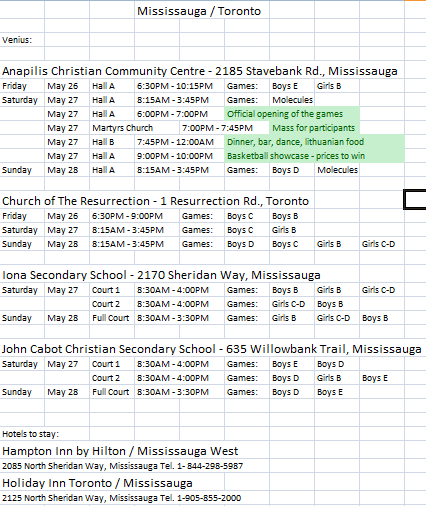Viewport: 426px width, 506px height.
Task: Click the 2125 North Sheridan Way address cell
Action: pyautogui.click(x=121, y=498)
